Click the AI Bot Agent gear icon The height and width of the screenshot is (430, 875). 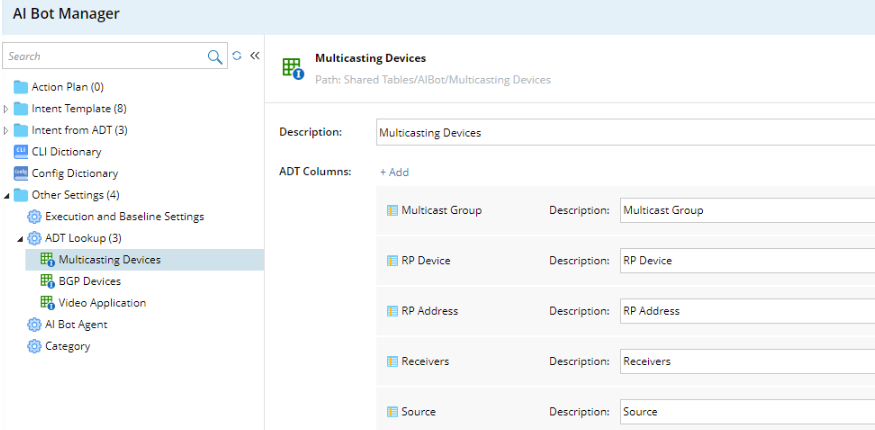pos(34,324)
